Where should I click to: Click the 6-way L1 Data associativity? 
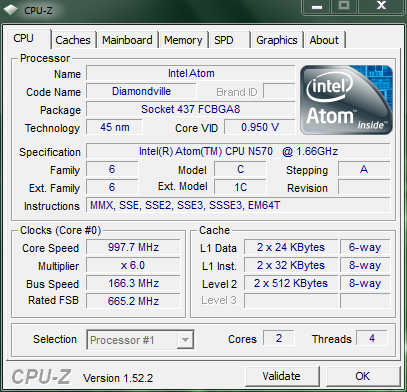coord(365,247)
